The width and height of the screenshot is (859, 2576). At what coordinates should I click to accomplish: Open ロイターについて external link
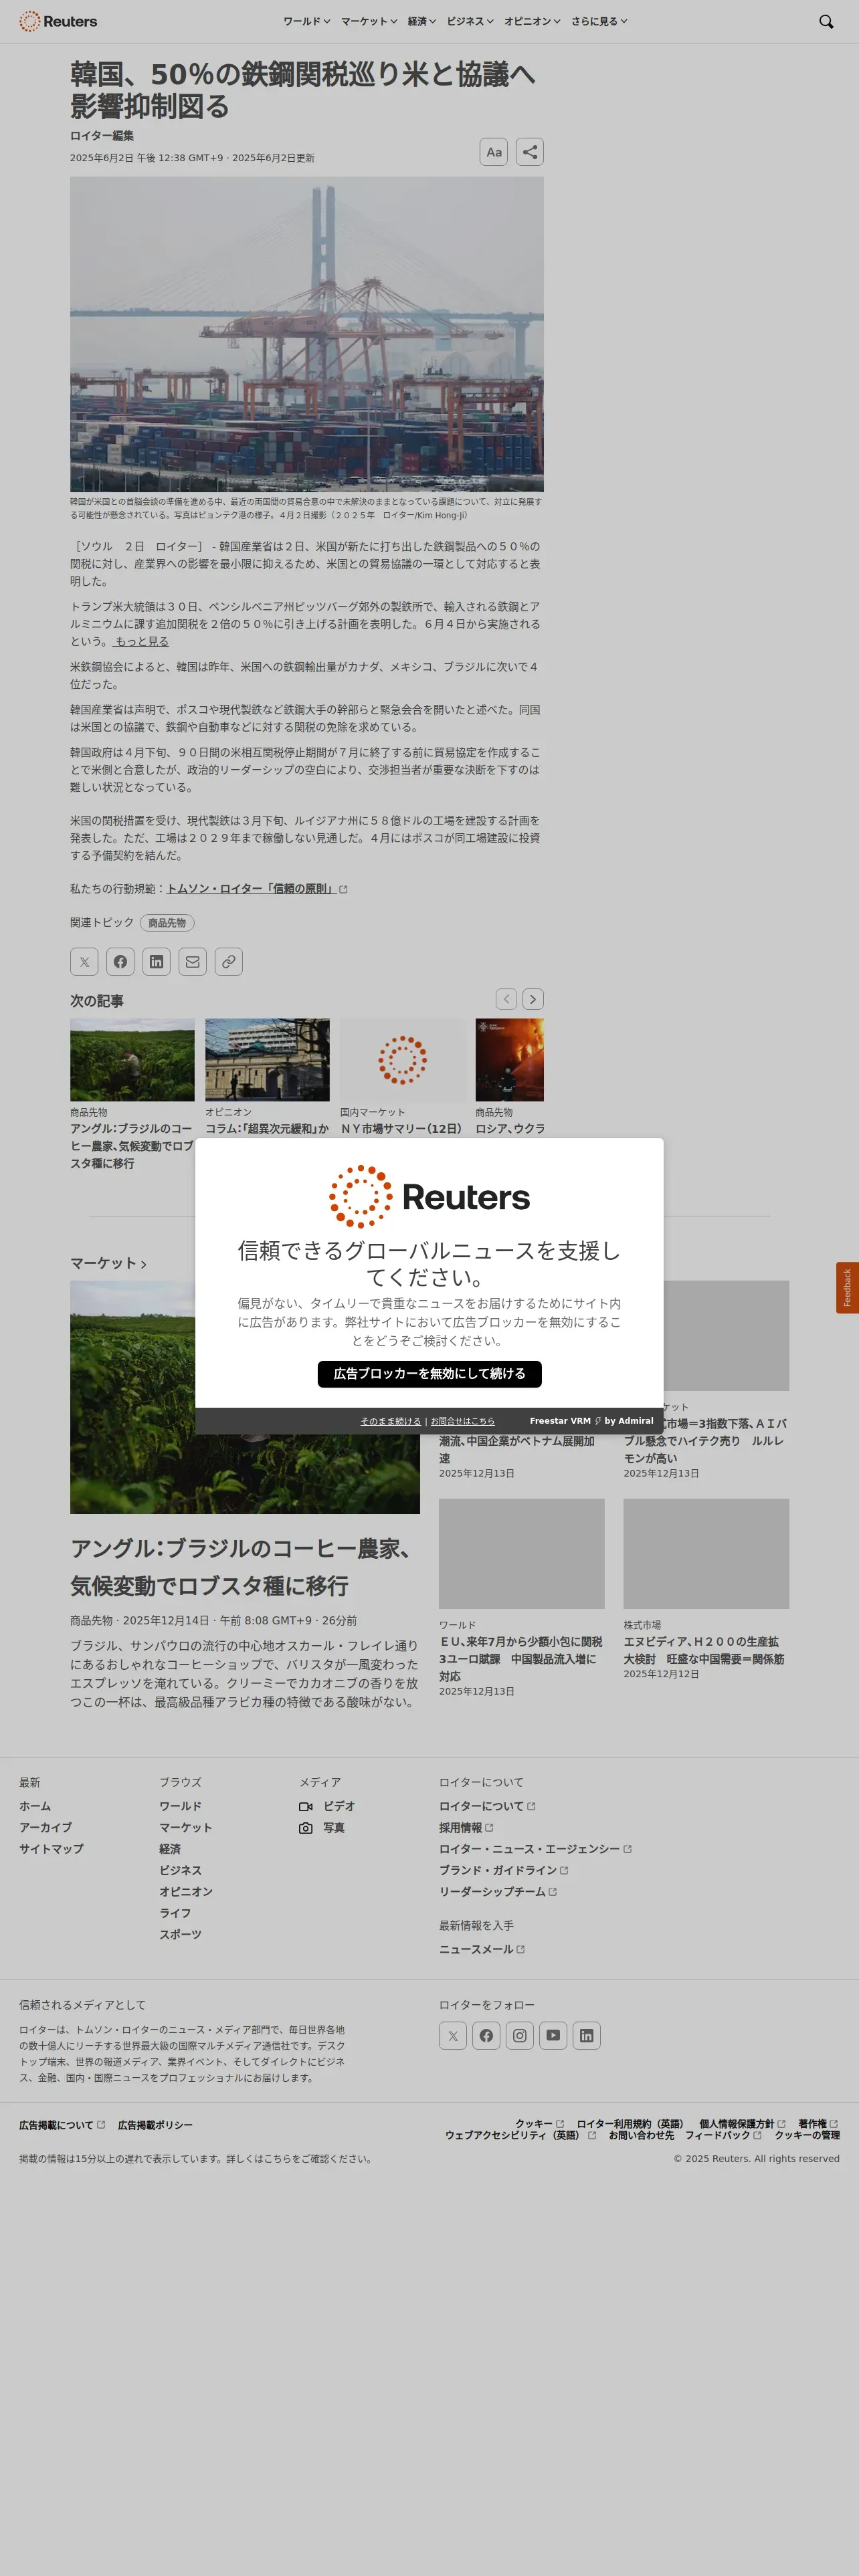[487, 1806]
